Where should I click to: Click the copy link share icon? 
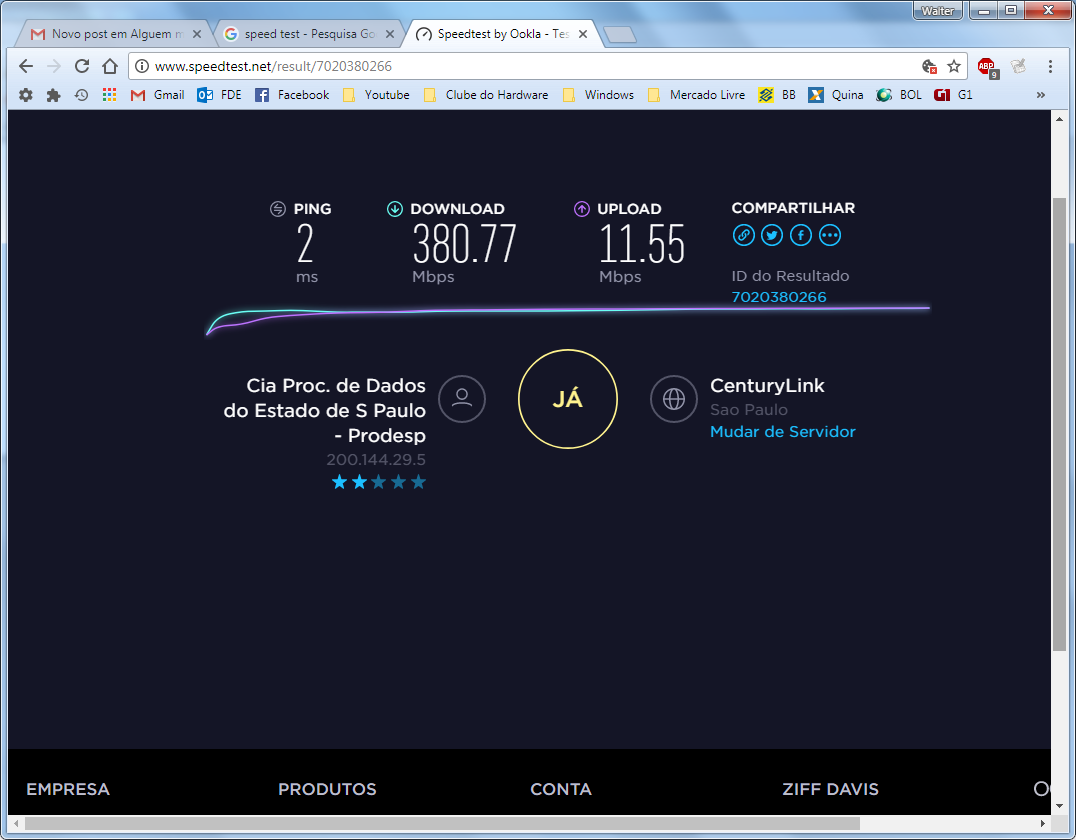[x=743, y=235]
